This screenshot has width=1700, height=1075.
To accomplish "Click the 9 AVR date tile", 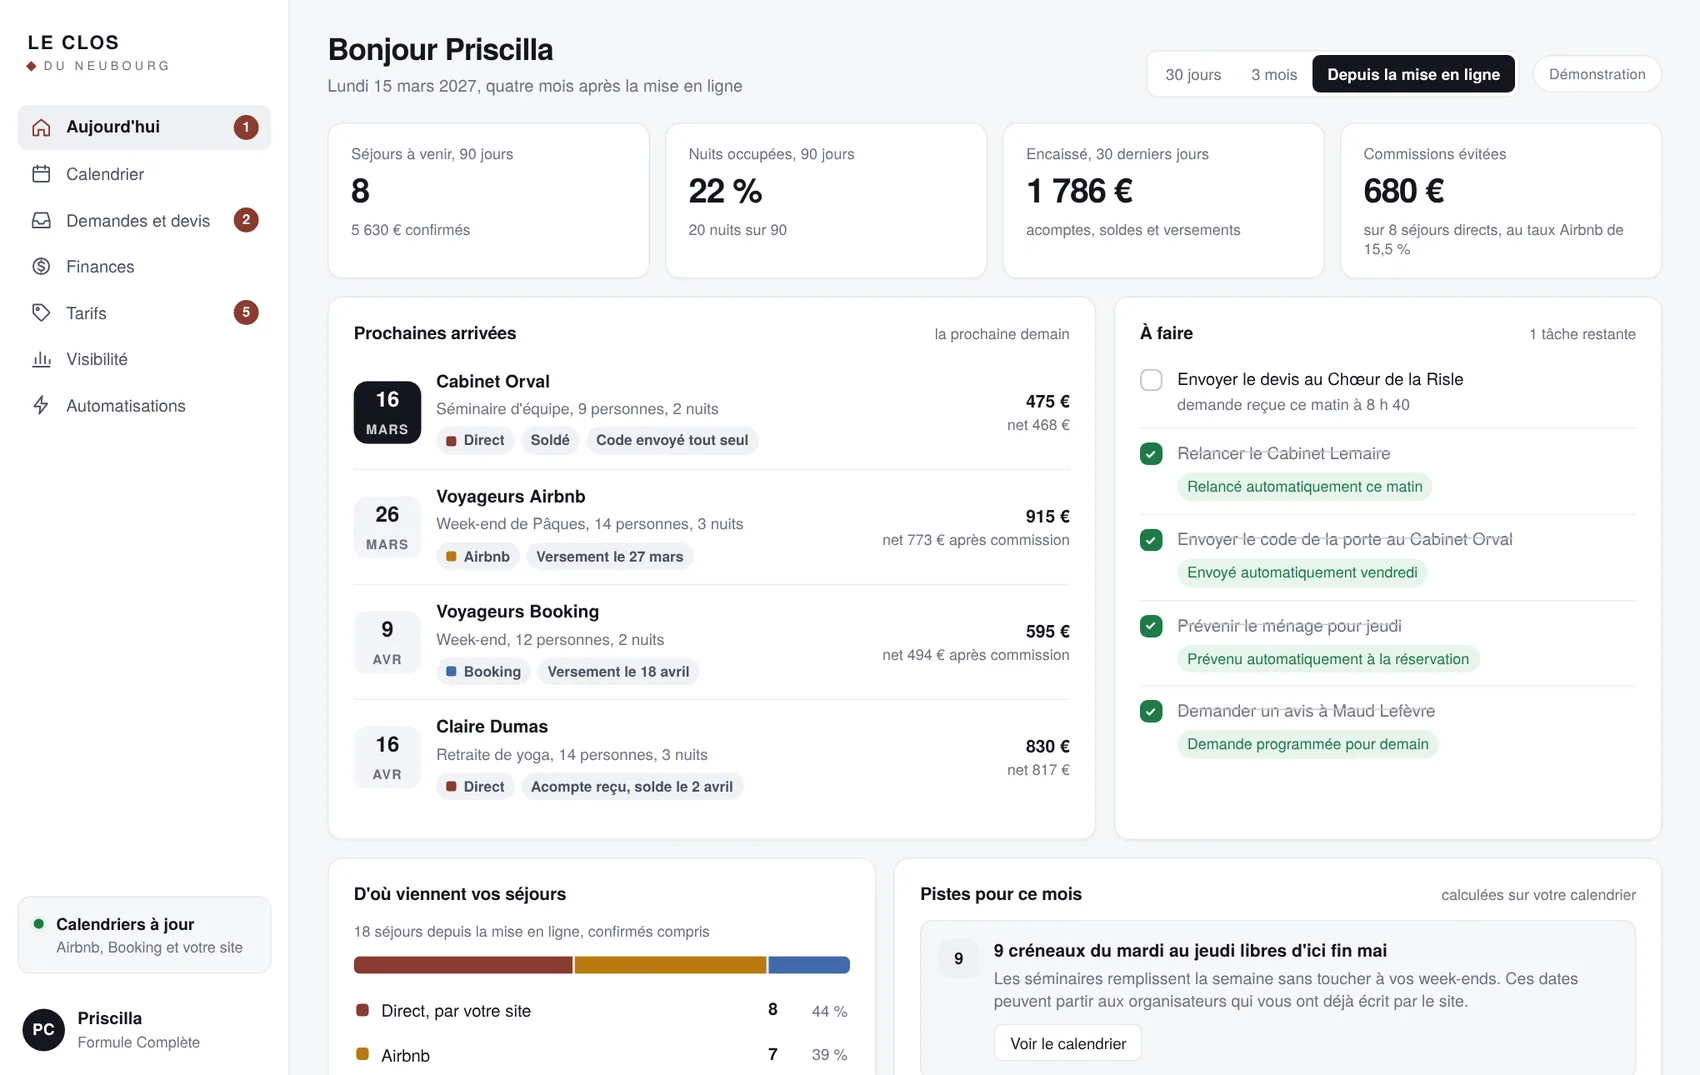I will click(387, 641).
